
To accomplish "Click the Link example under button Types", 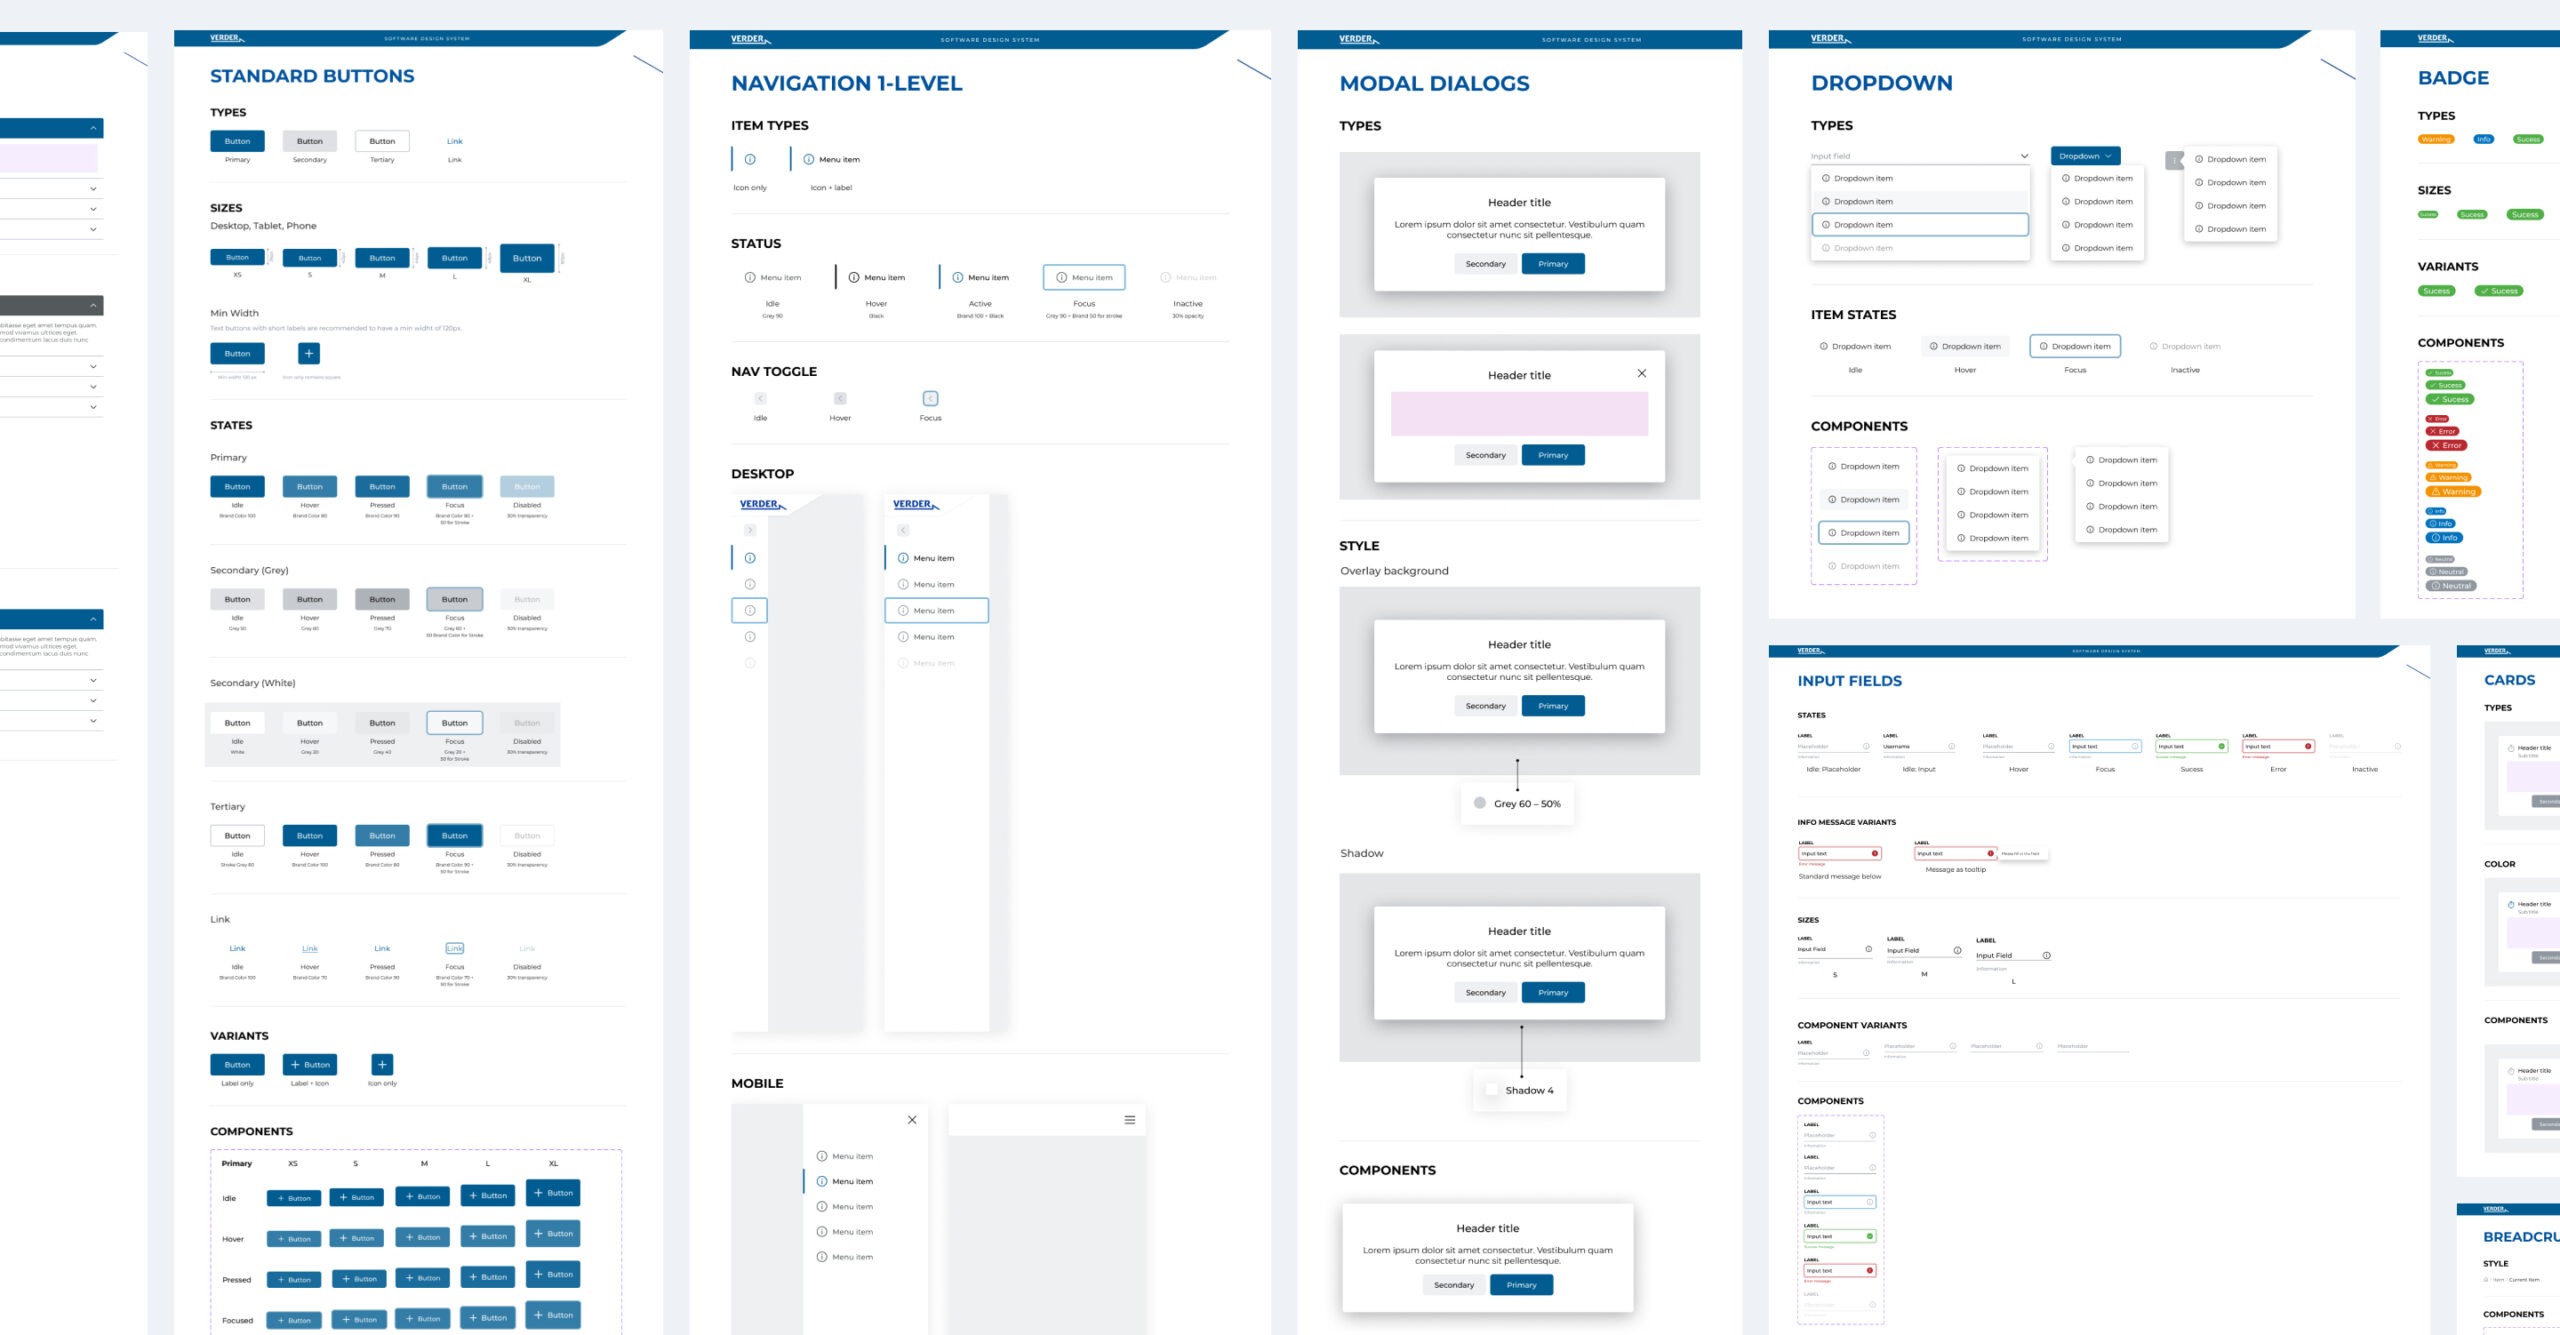I will point(454,141).
